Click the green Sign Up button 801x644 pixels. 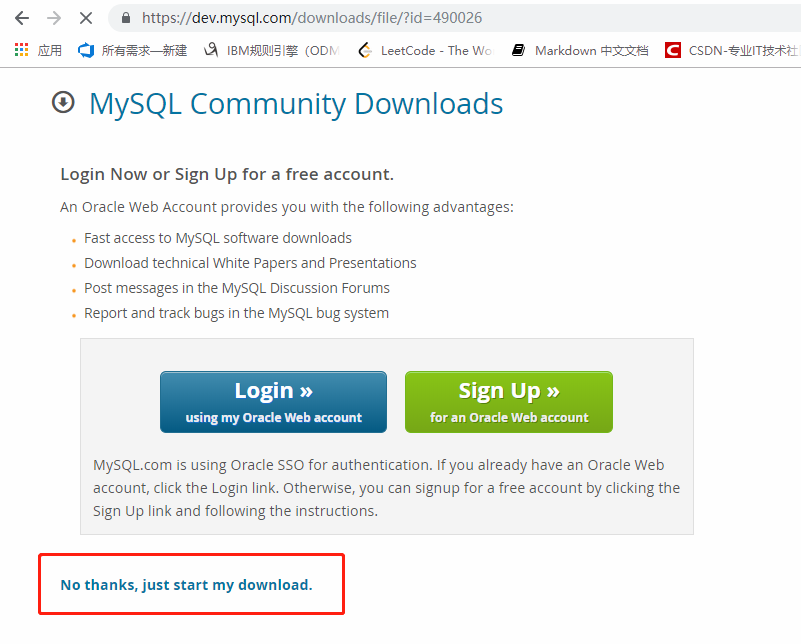tap(508, 401)
